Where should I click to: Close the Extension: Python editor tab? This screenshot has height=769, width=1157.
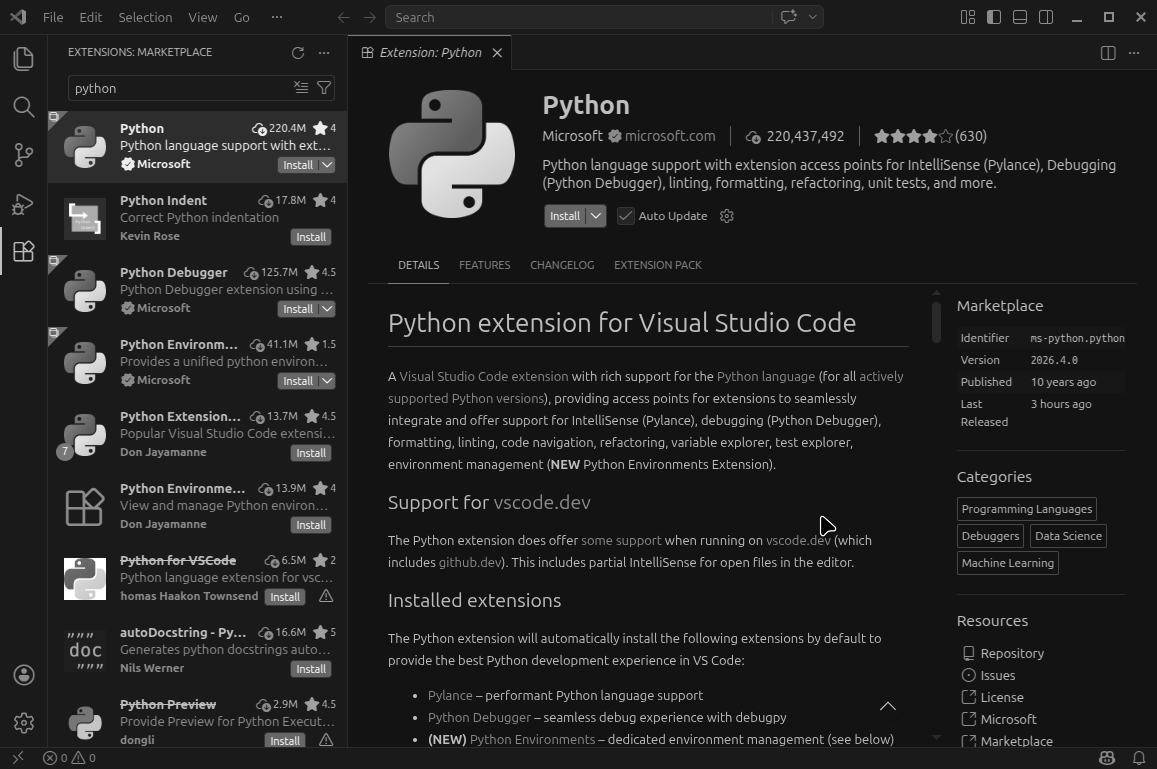[497, 52]
